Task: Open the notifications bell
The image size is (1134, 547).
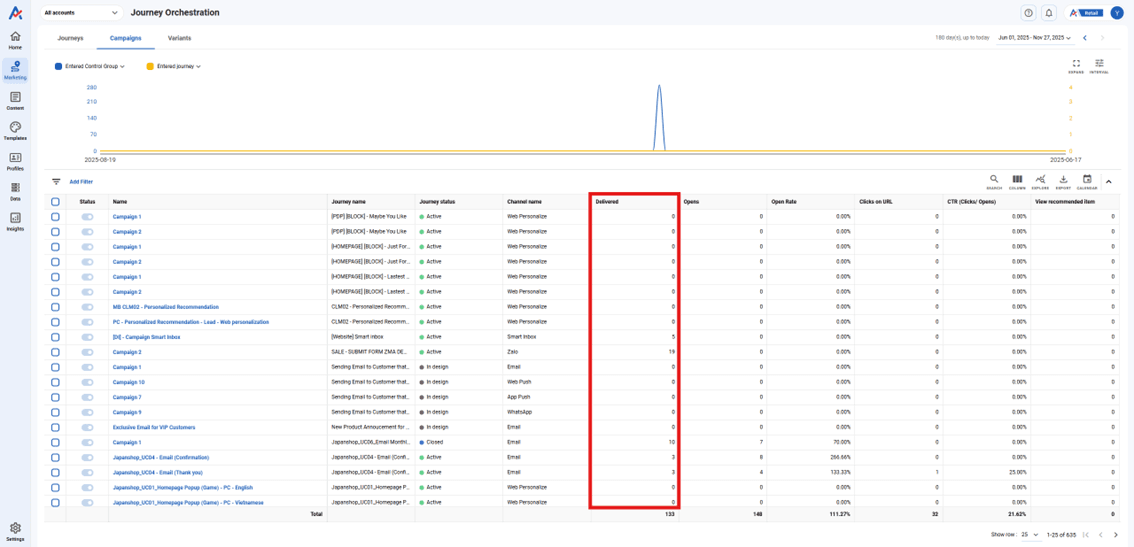Action: tap(1049, 13)
